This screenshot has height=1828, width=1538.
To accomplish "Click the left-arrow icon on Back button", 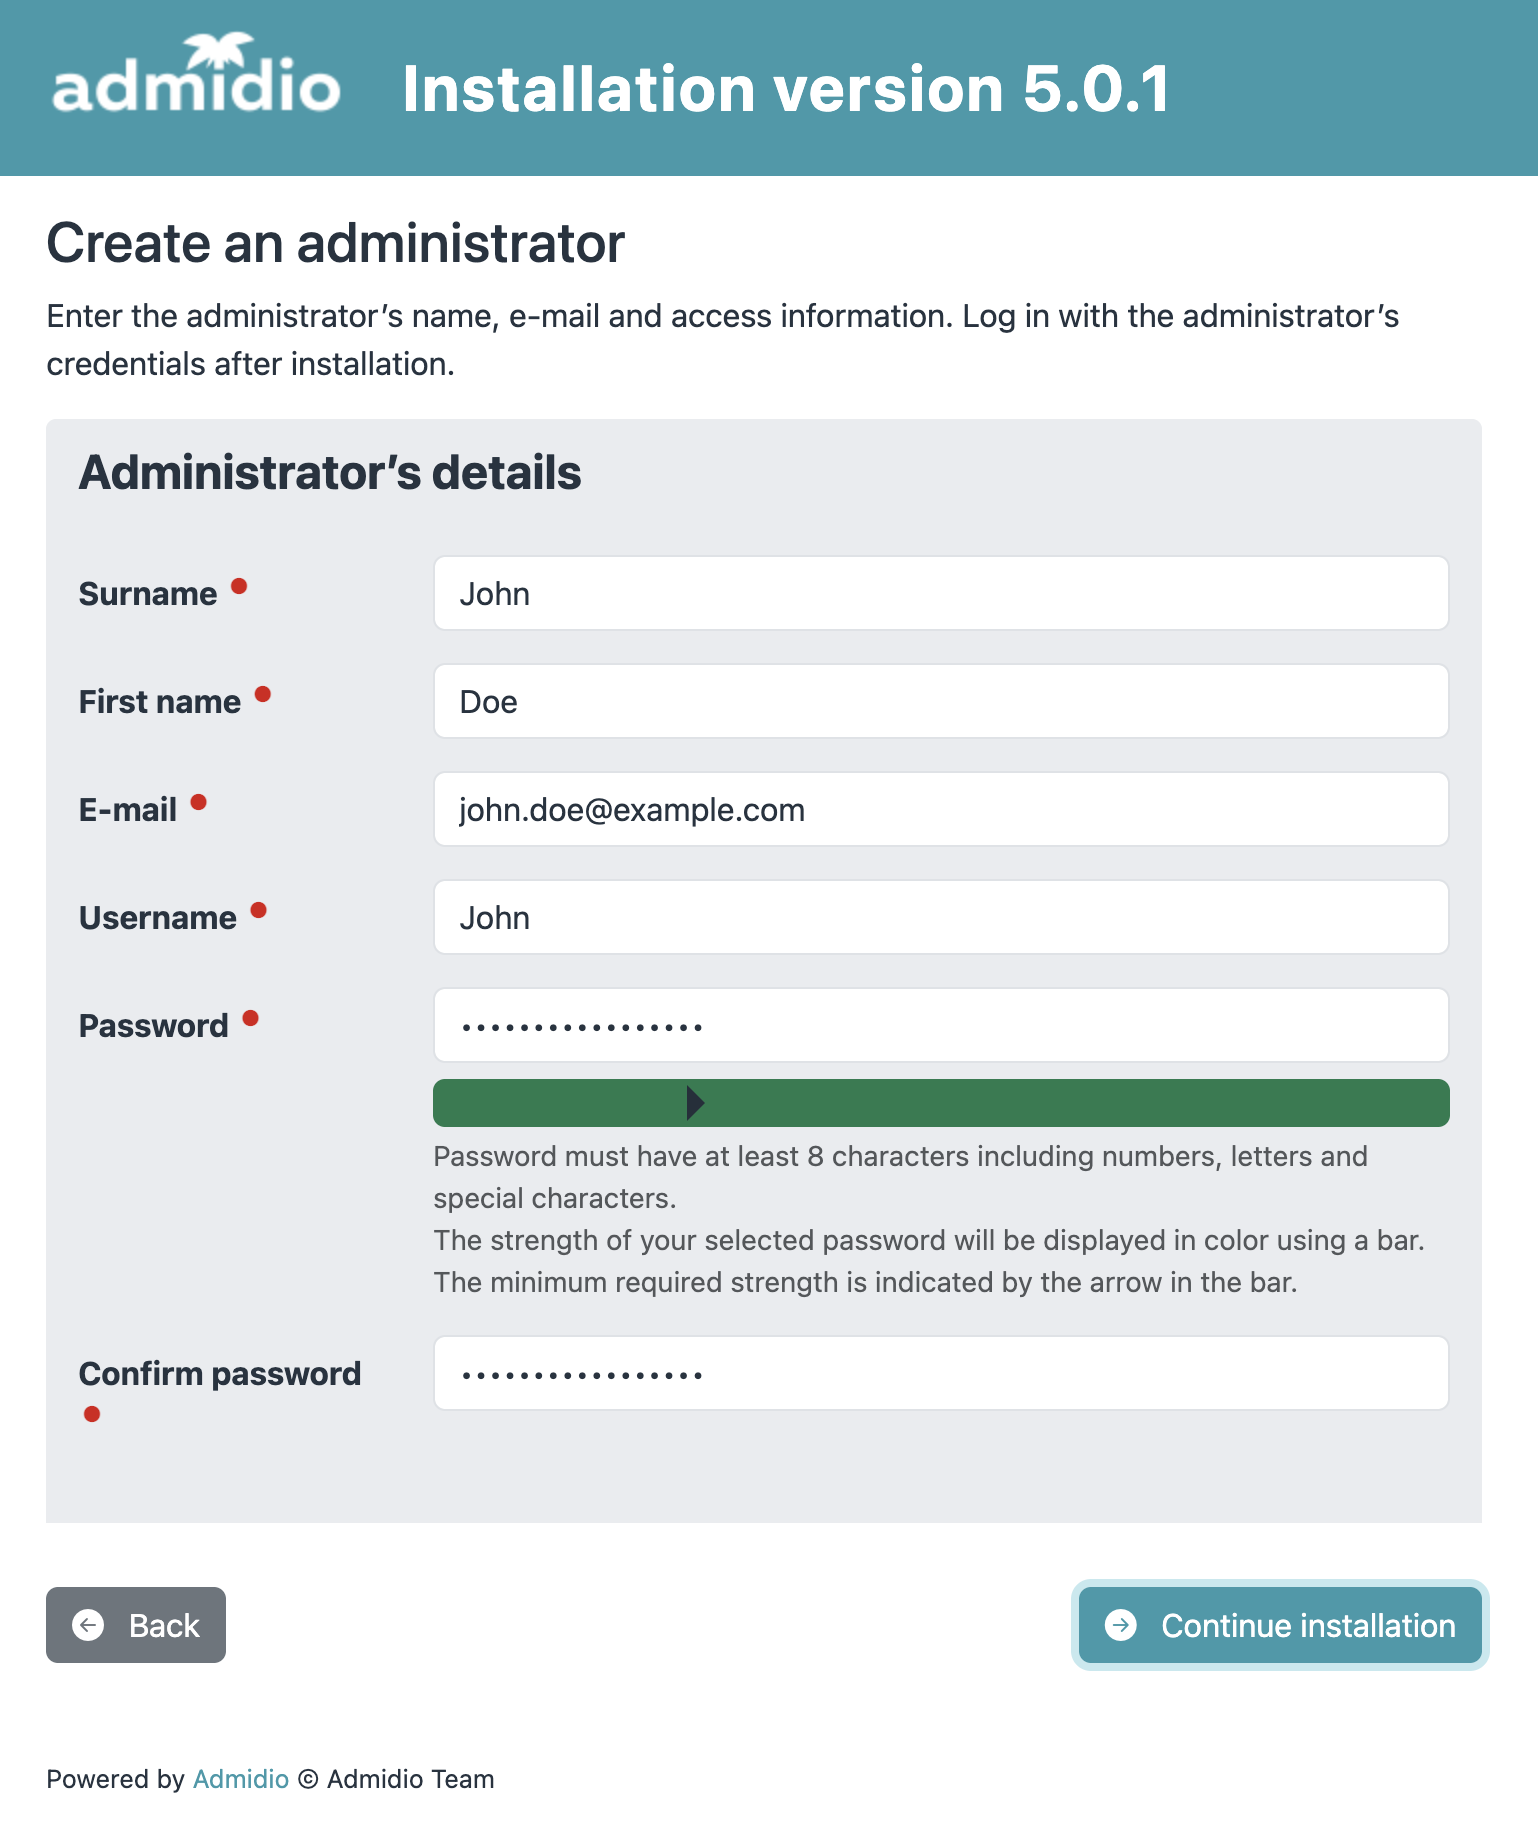I will 89,1625.
